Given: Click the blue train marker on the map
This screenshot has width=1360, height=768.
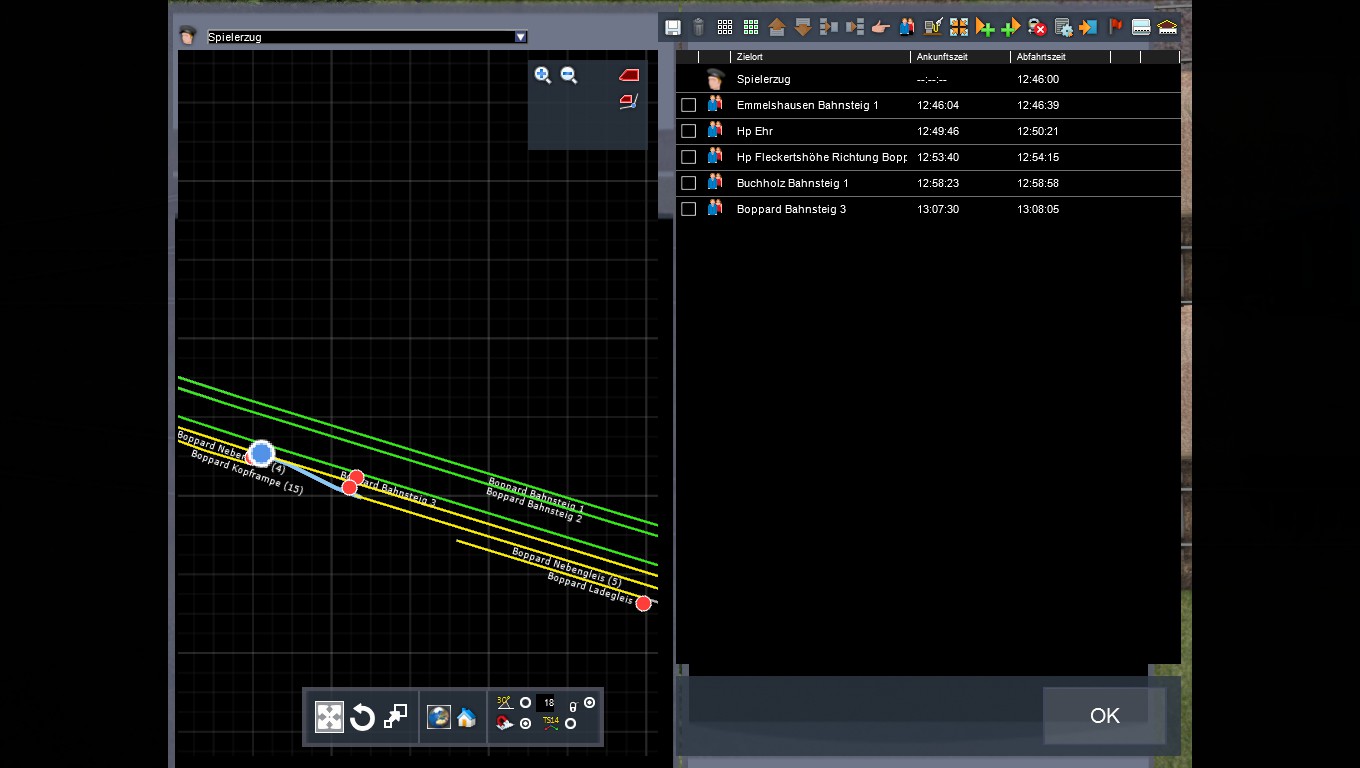Looking at the screenshot, I should [x=261, y=453].
